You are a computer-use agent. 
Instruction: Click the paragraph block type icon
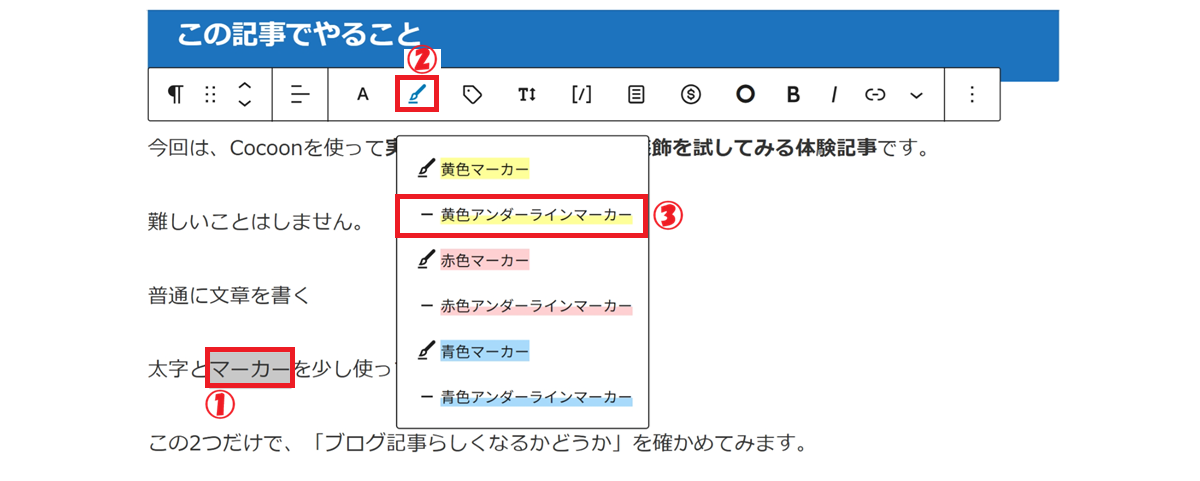click(175, 95)
